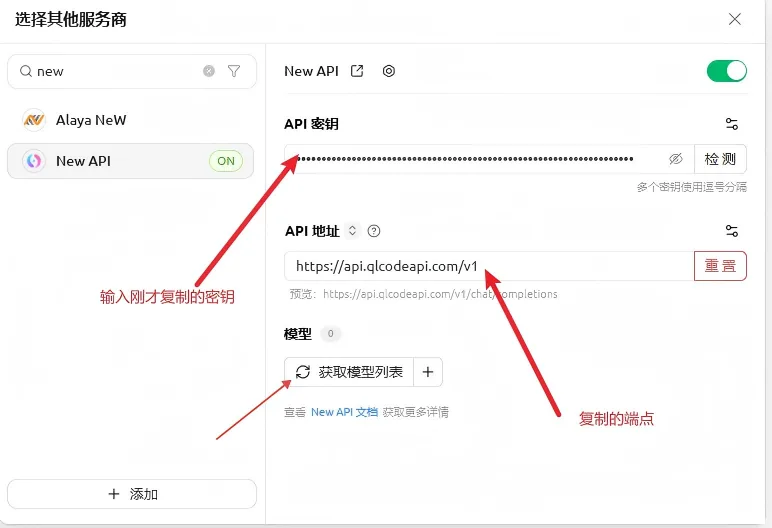Click the 模型 count badge 0
772x528 pixels.
click(x=330, y=334)
